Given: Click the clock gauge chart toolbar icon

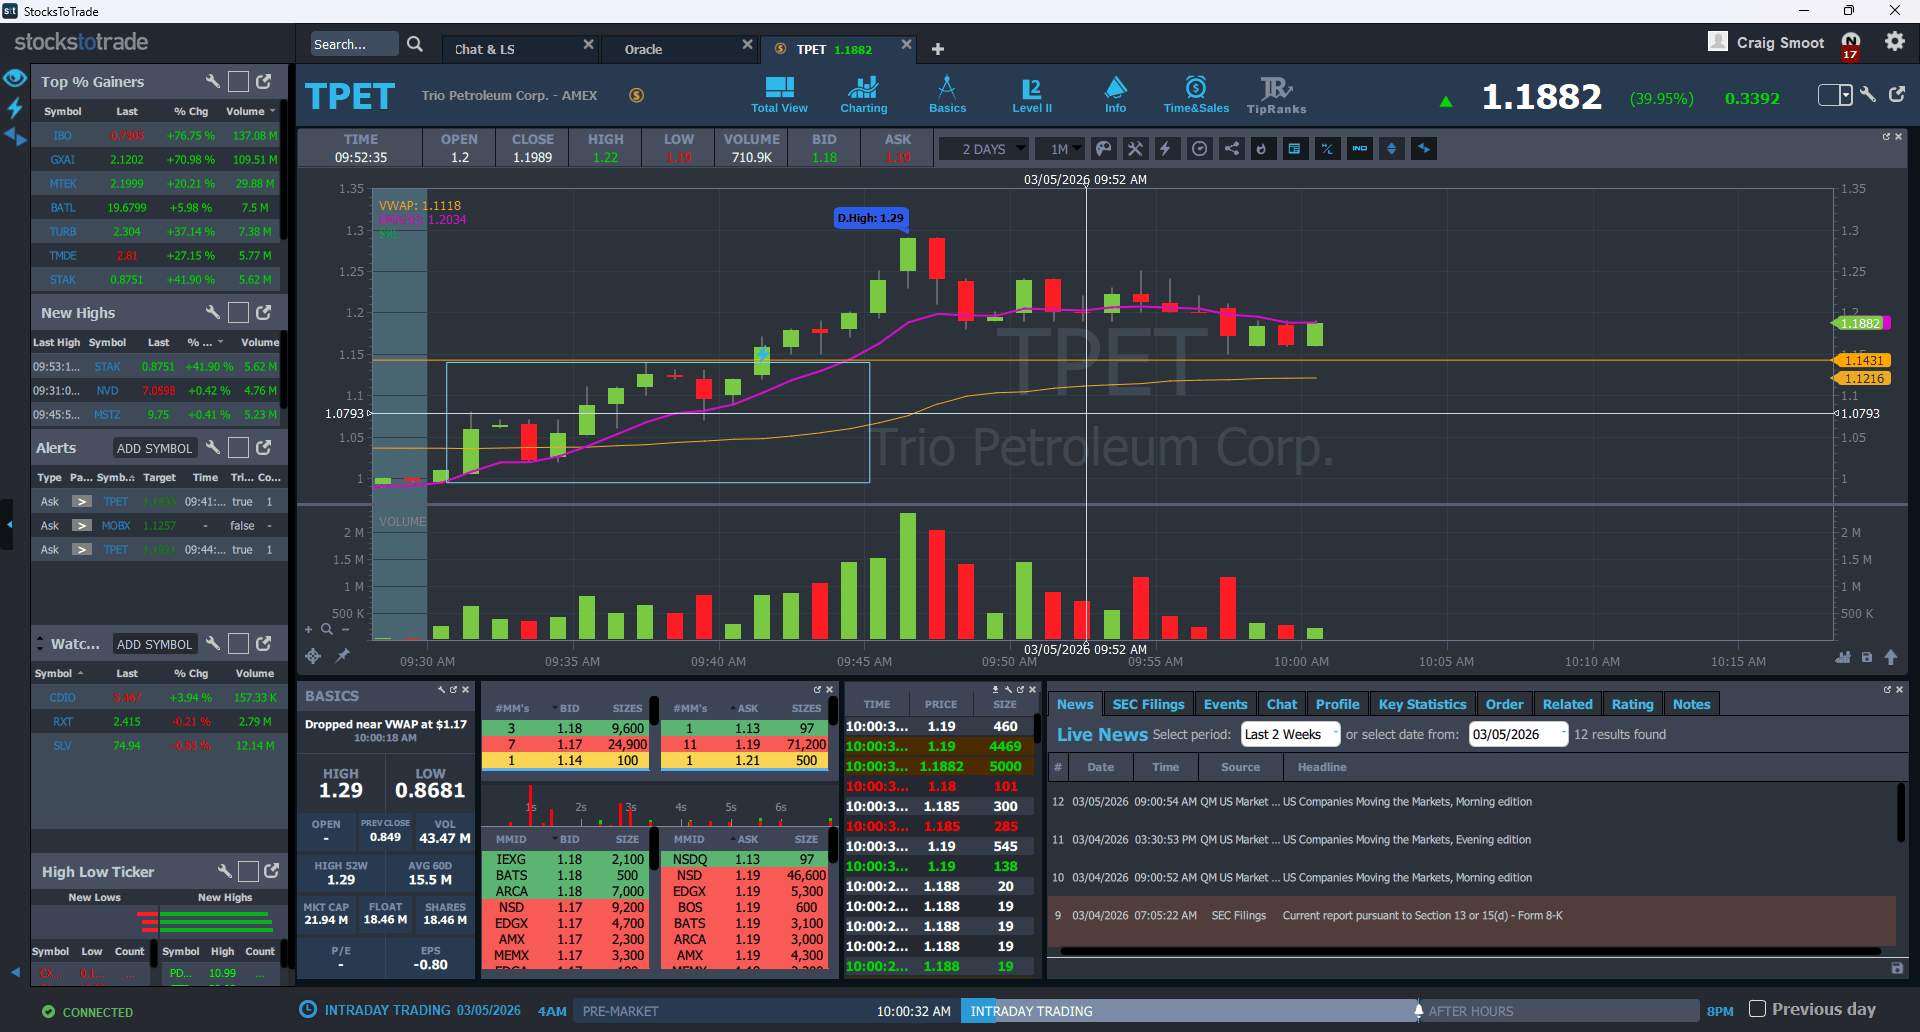Looking at the screenshot, I should (1199, 149).
